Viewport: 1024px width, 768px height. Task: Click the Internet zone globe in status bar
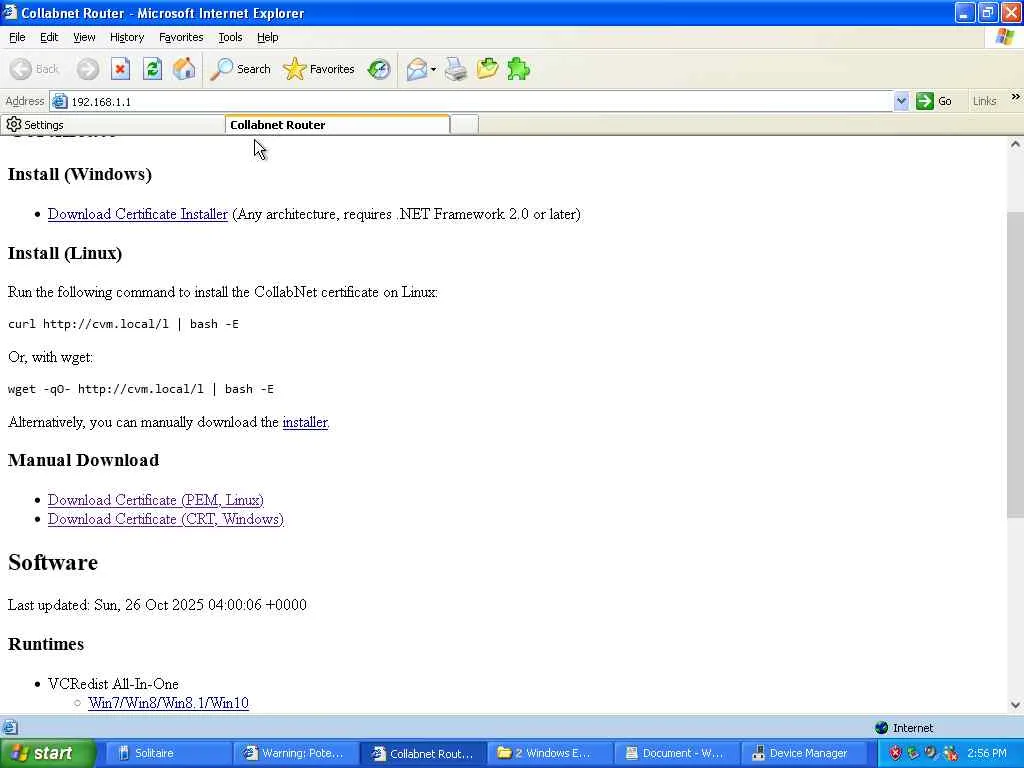(881, 728)
